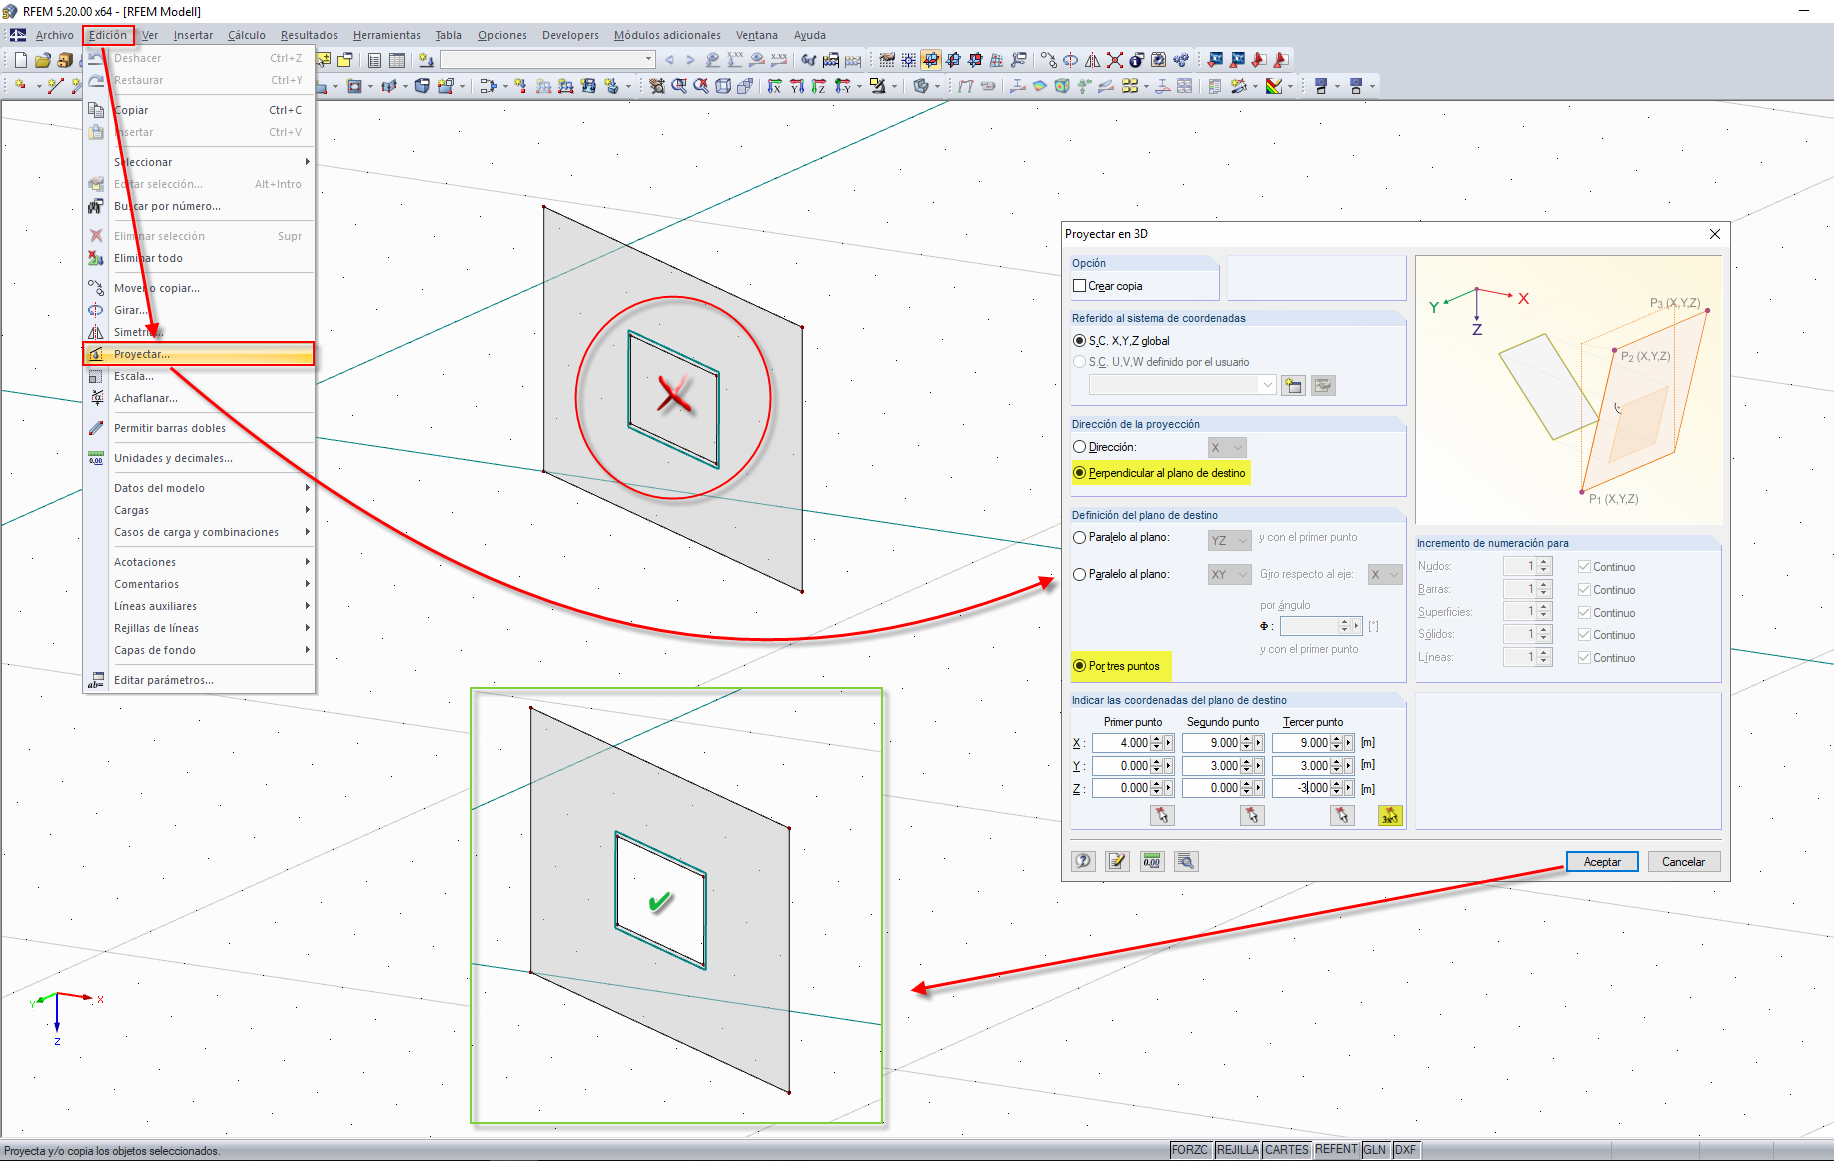Viewport: 1834px width, 1161px height.
Task: Click the previous arrow next to load case box
Action: pos(669,60)
